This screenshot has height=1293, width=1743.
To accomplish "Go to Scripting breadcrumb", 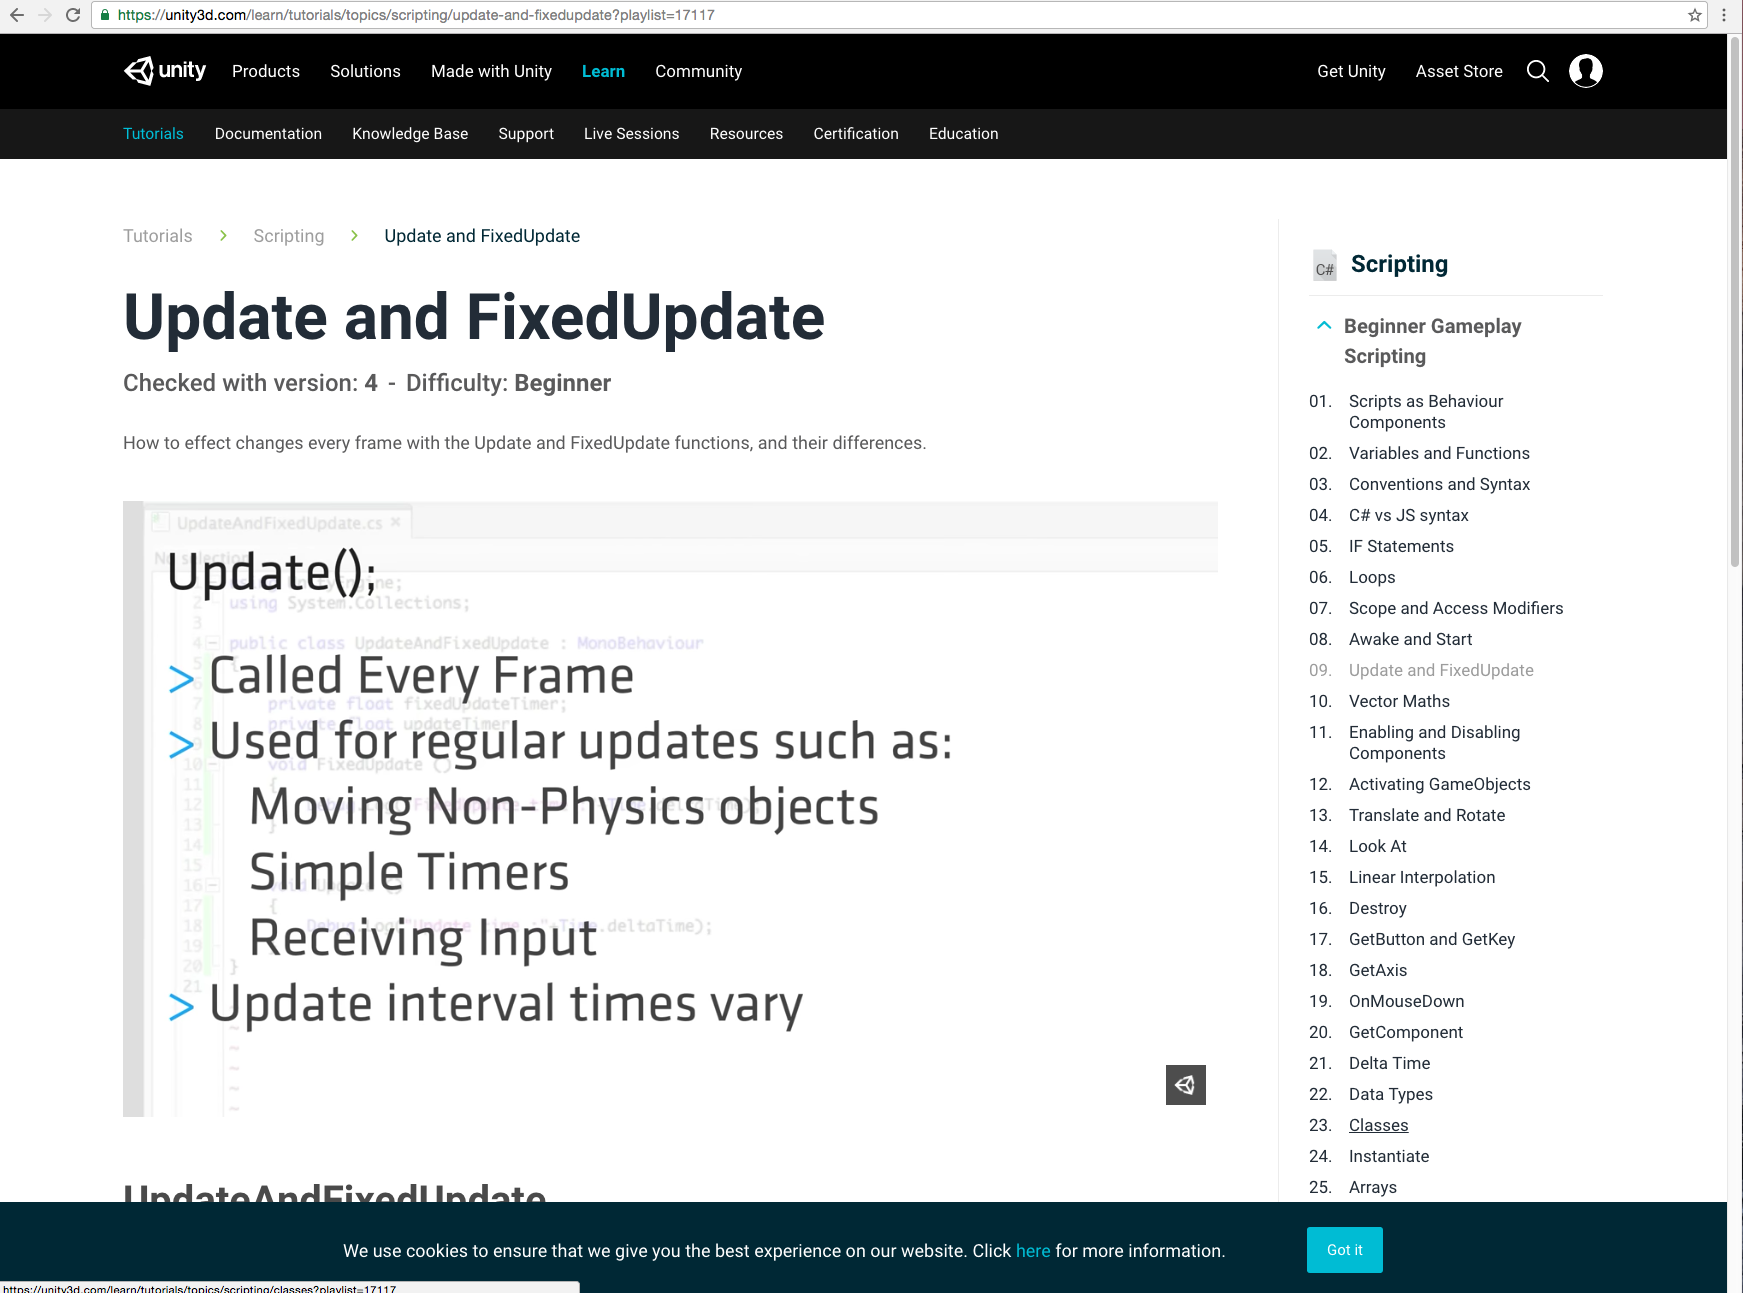I will (x=289, y=236).
